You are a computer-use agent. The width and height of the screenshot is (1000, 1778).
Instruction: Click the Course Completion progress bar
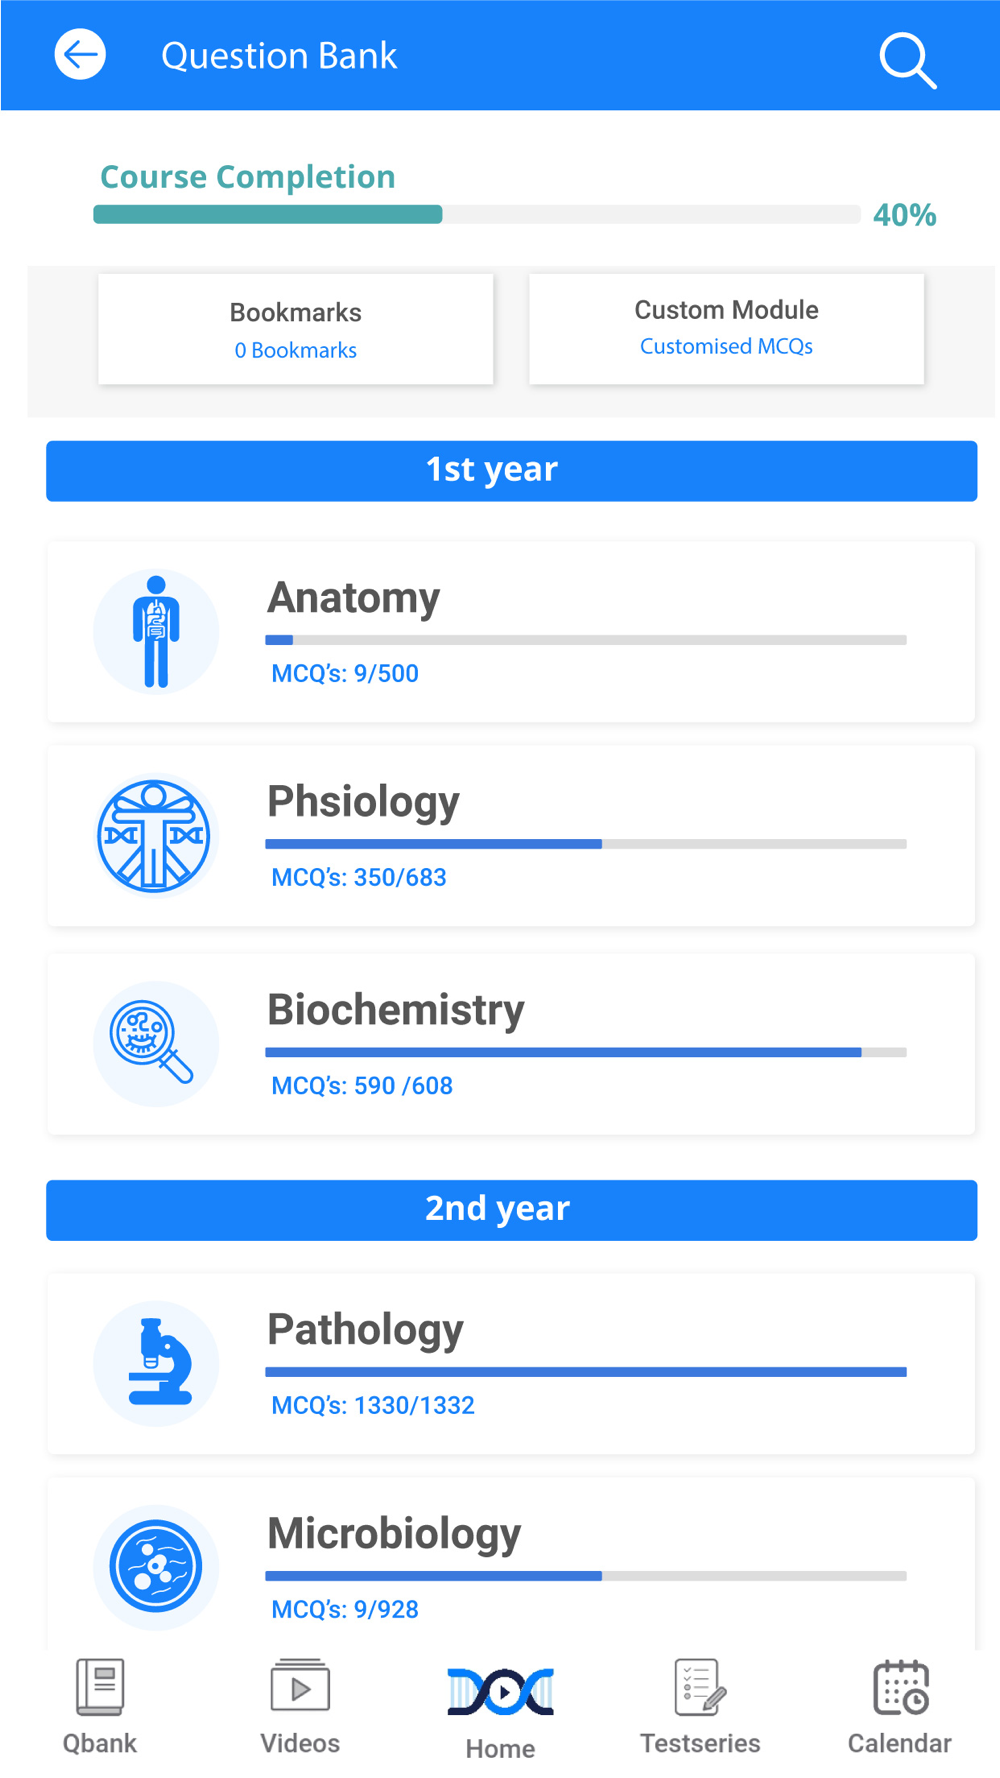pos(476,214)
